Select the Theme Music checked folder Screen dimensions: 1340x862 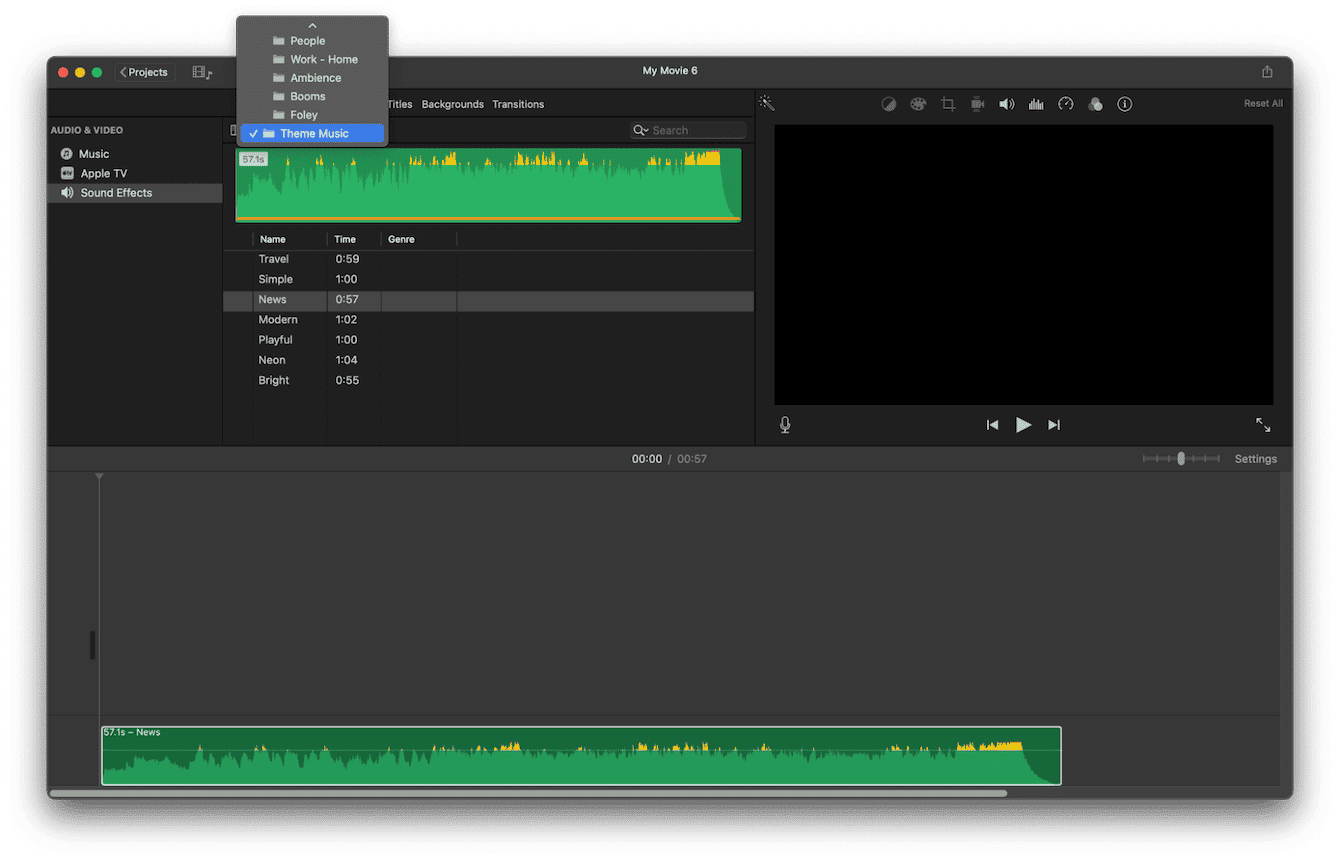(311, 133)
